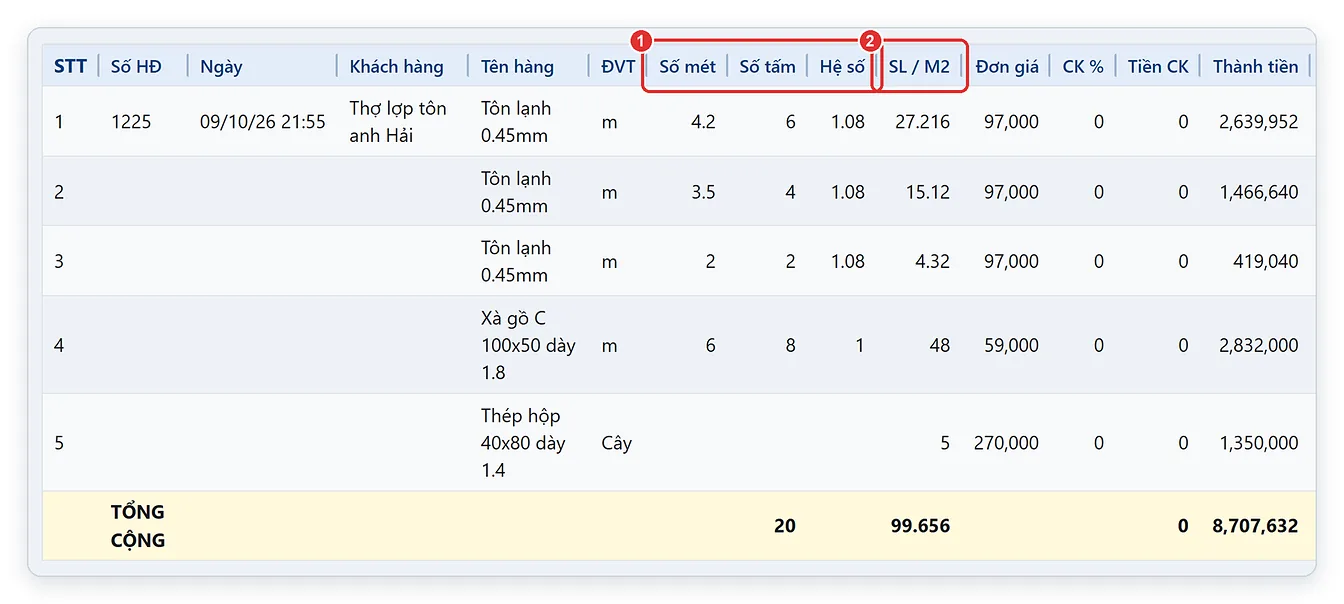Click the unit price 59,000

pos(1010,346)
